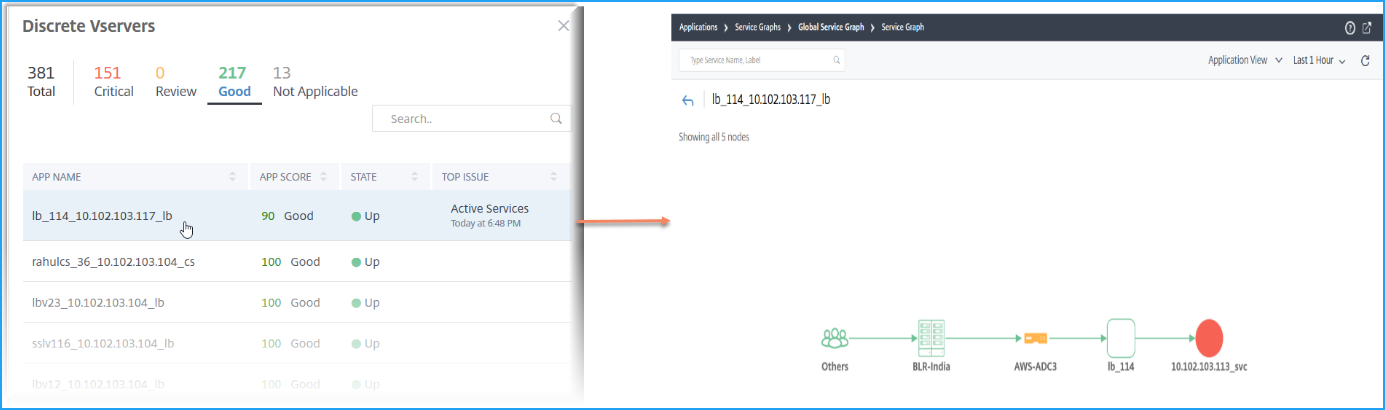Open app lbv23_10.102.103.104_lb row
The height and width of the screenshot is (410, 1385).
point(297,302)
